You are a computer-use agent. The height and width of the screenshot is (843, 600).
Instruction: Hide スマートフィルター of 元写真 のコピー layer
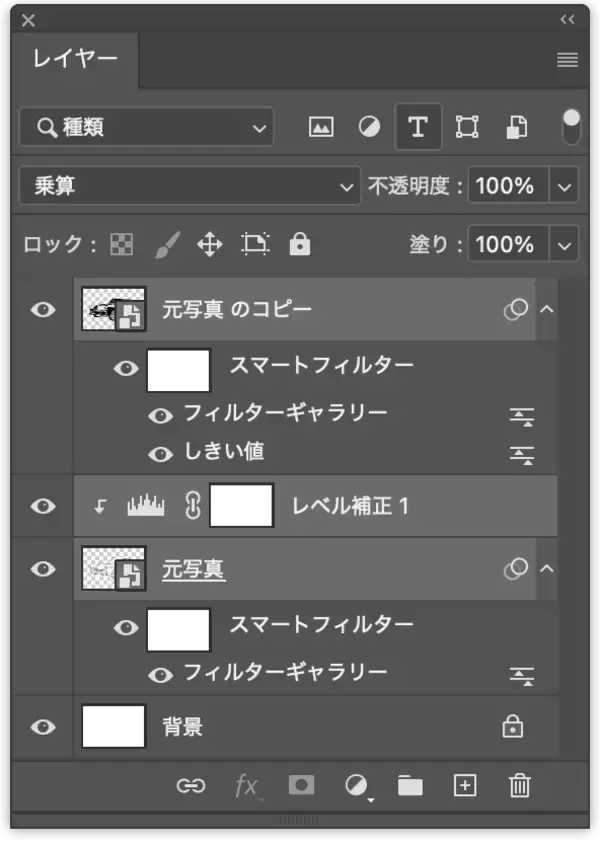coord(126,368)
